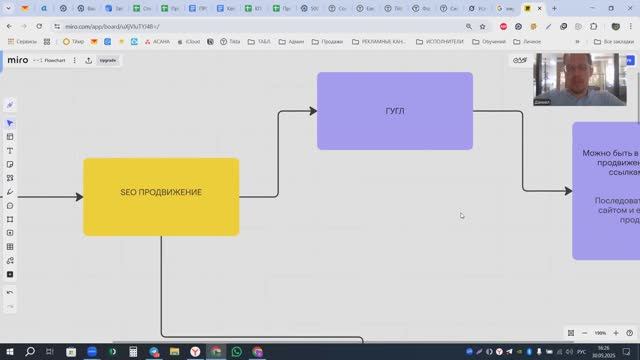Open the Обучение bookmarks folder
This screenshot has width=640, height=360.
pos(489,42)
